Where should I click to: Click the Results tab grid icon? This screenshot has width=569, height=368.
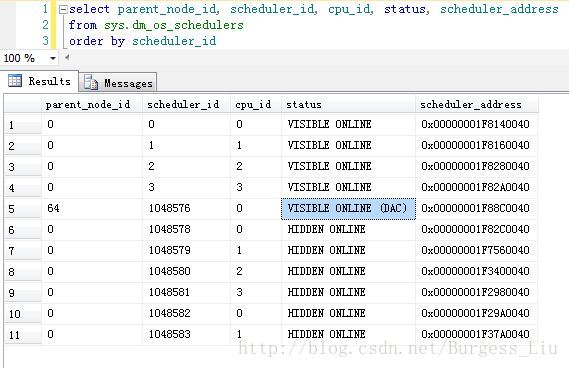15,81
